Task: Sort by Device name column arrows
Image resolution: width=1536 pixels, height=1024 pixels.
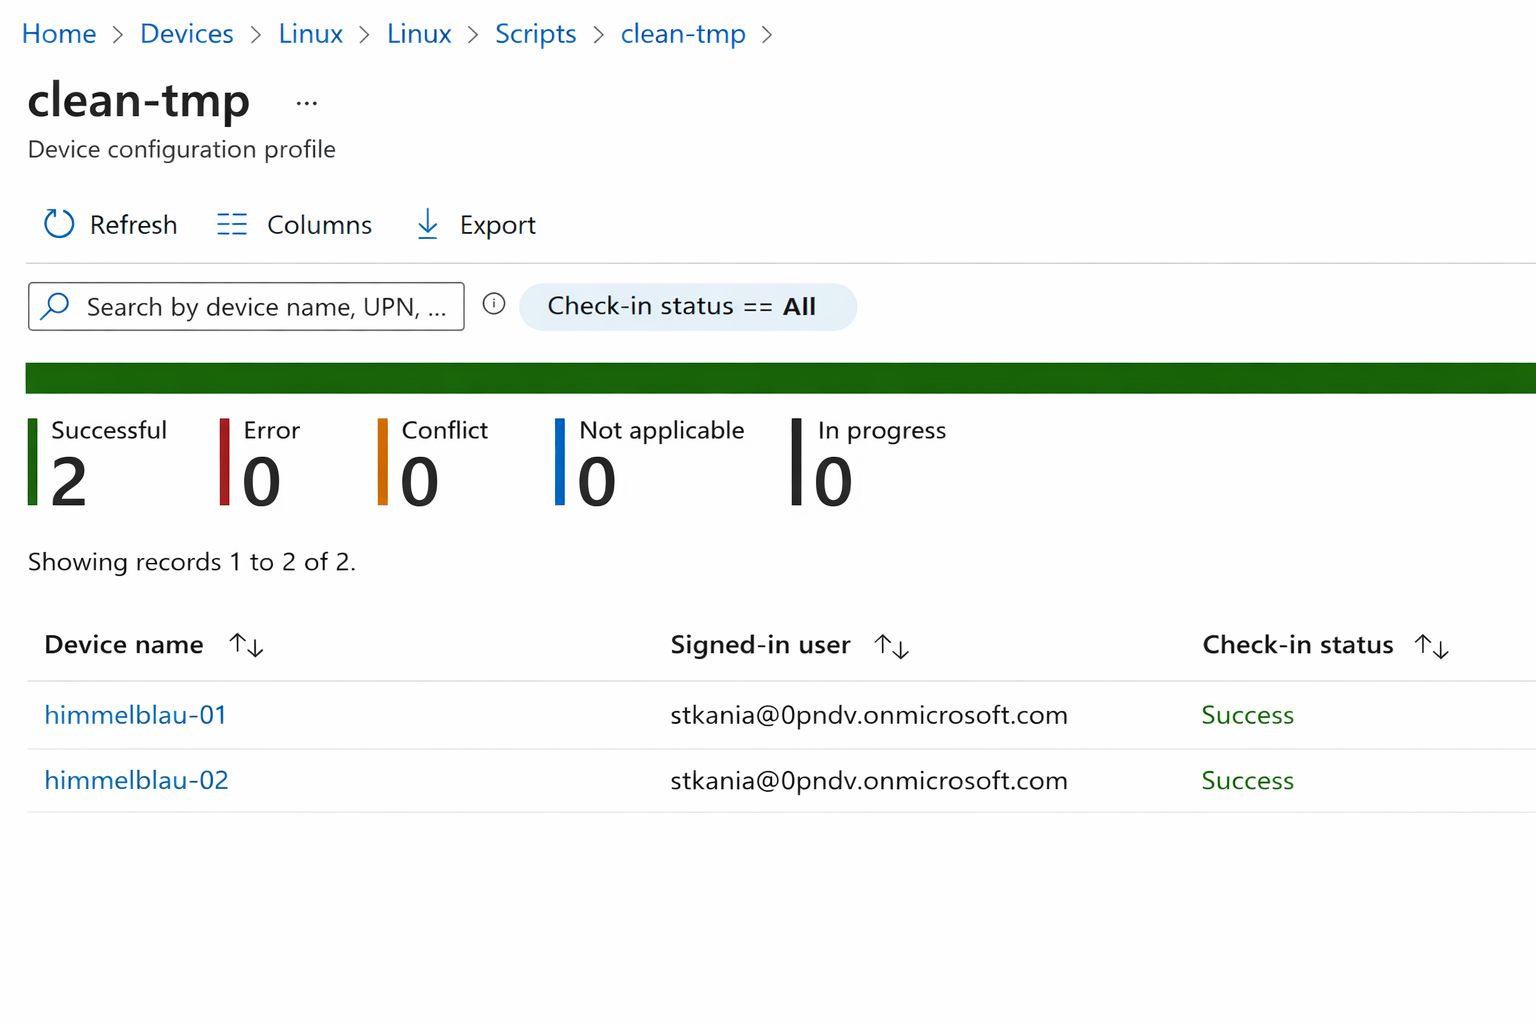Action: coord(246,646)
